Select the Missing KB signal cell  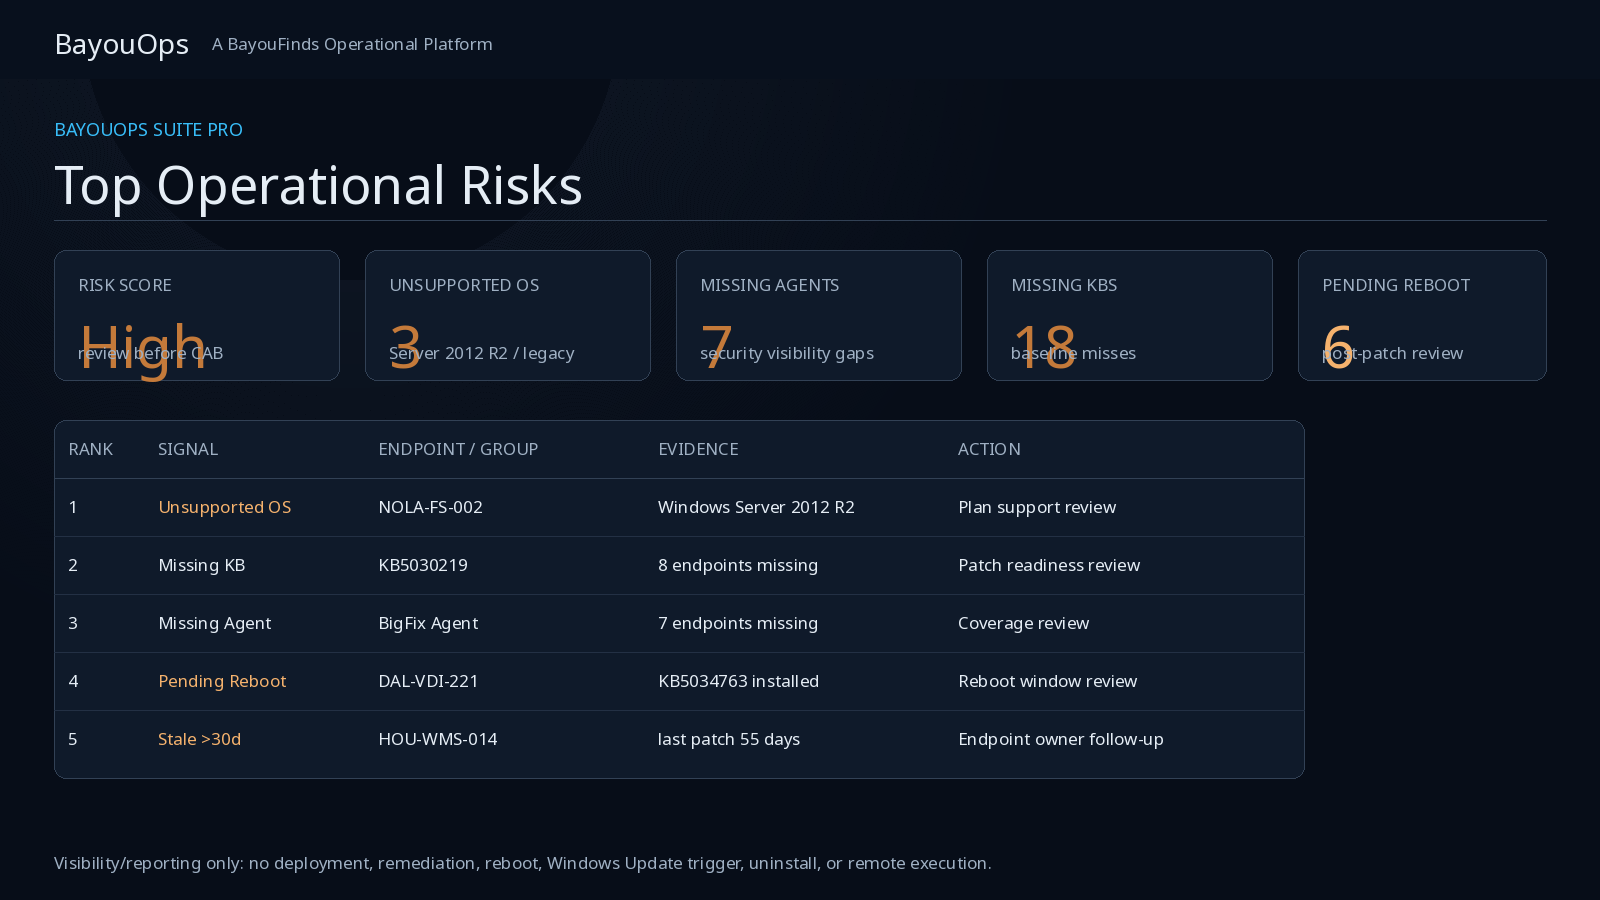[201, 565]
